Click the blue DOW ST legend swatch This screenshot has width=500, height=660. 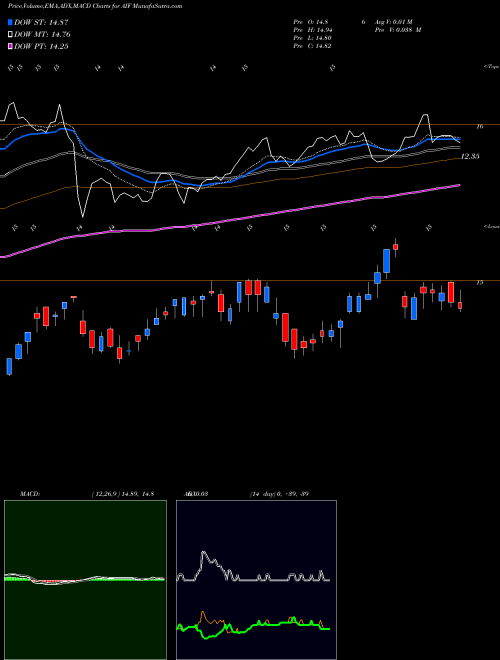(x=10, y=22)
